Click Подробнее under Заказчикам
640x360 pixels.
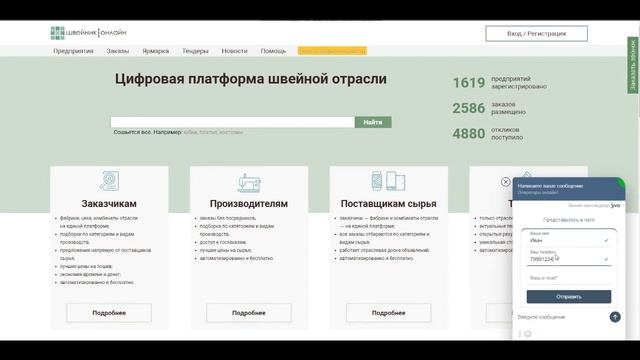109,313
